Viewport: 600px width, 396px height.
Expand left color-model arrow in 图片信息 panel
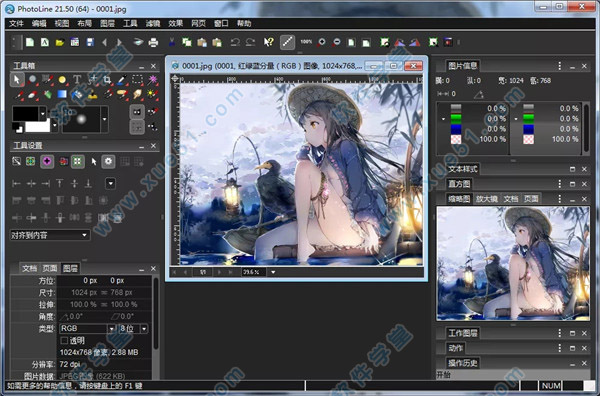tap(443, 119)
